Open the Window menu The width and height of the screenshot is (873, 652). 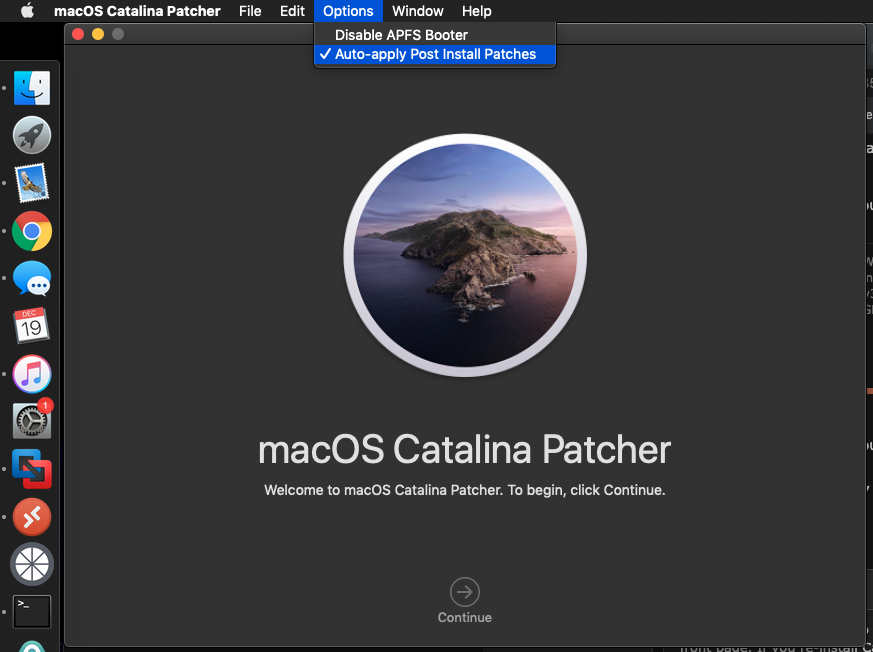pos(418,11)
